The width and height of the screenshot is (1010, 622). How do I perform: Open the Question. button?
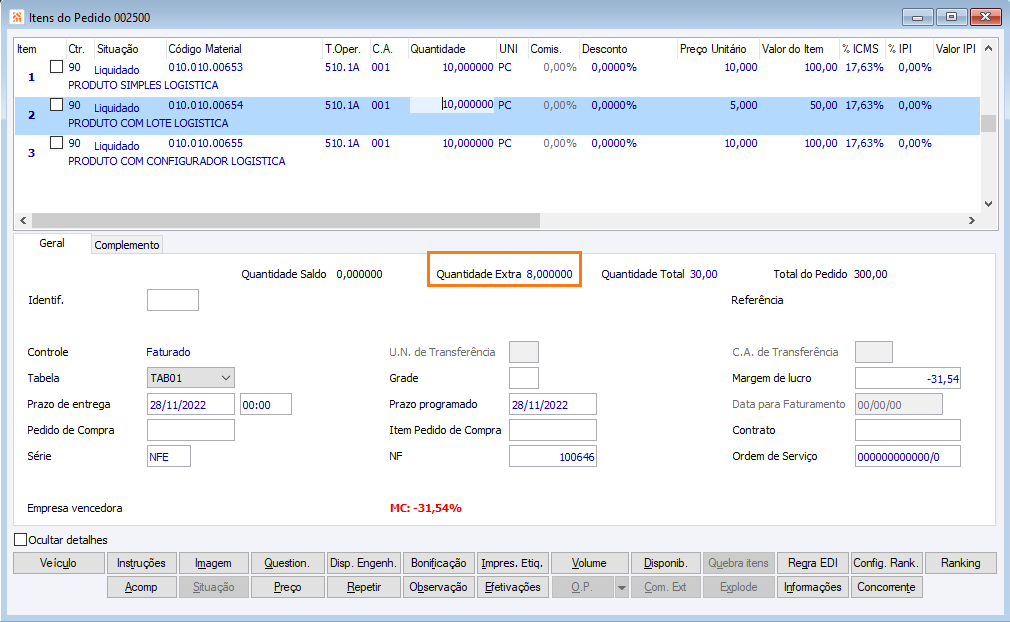[x=287, y=563]
